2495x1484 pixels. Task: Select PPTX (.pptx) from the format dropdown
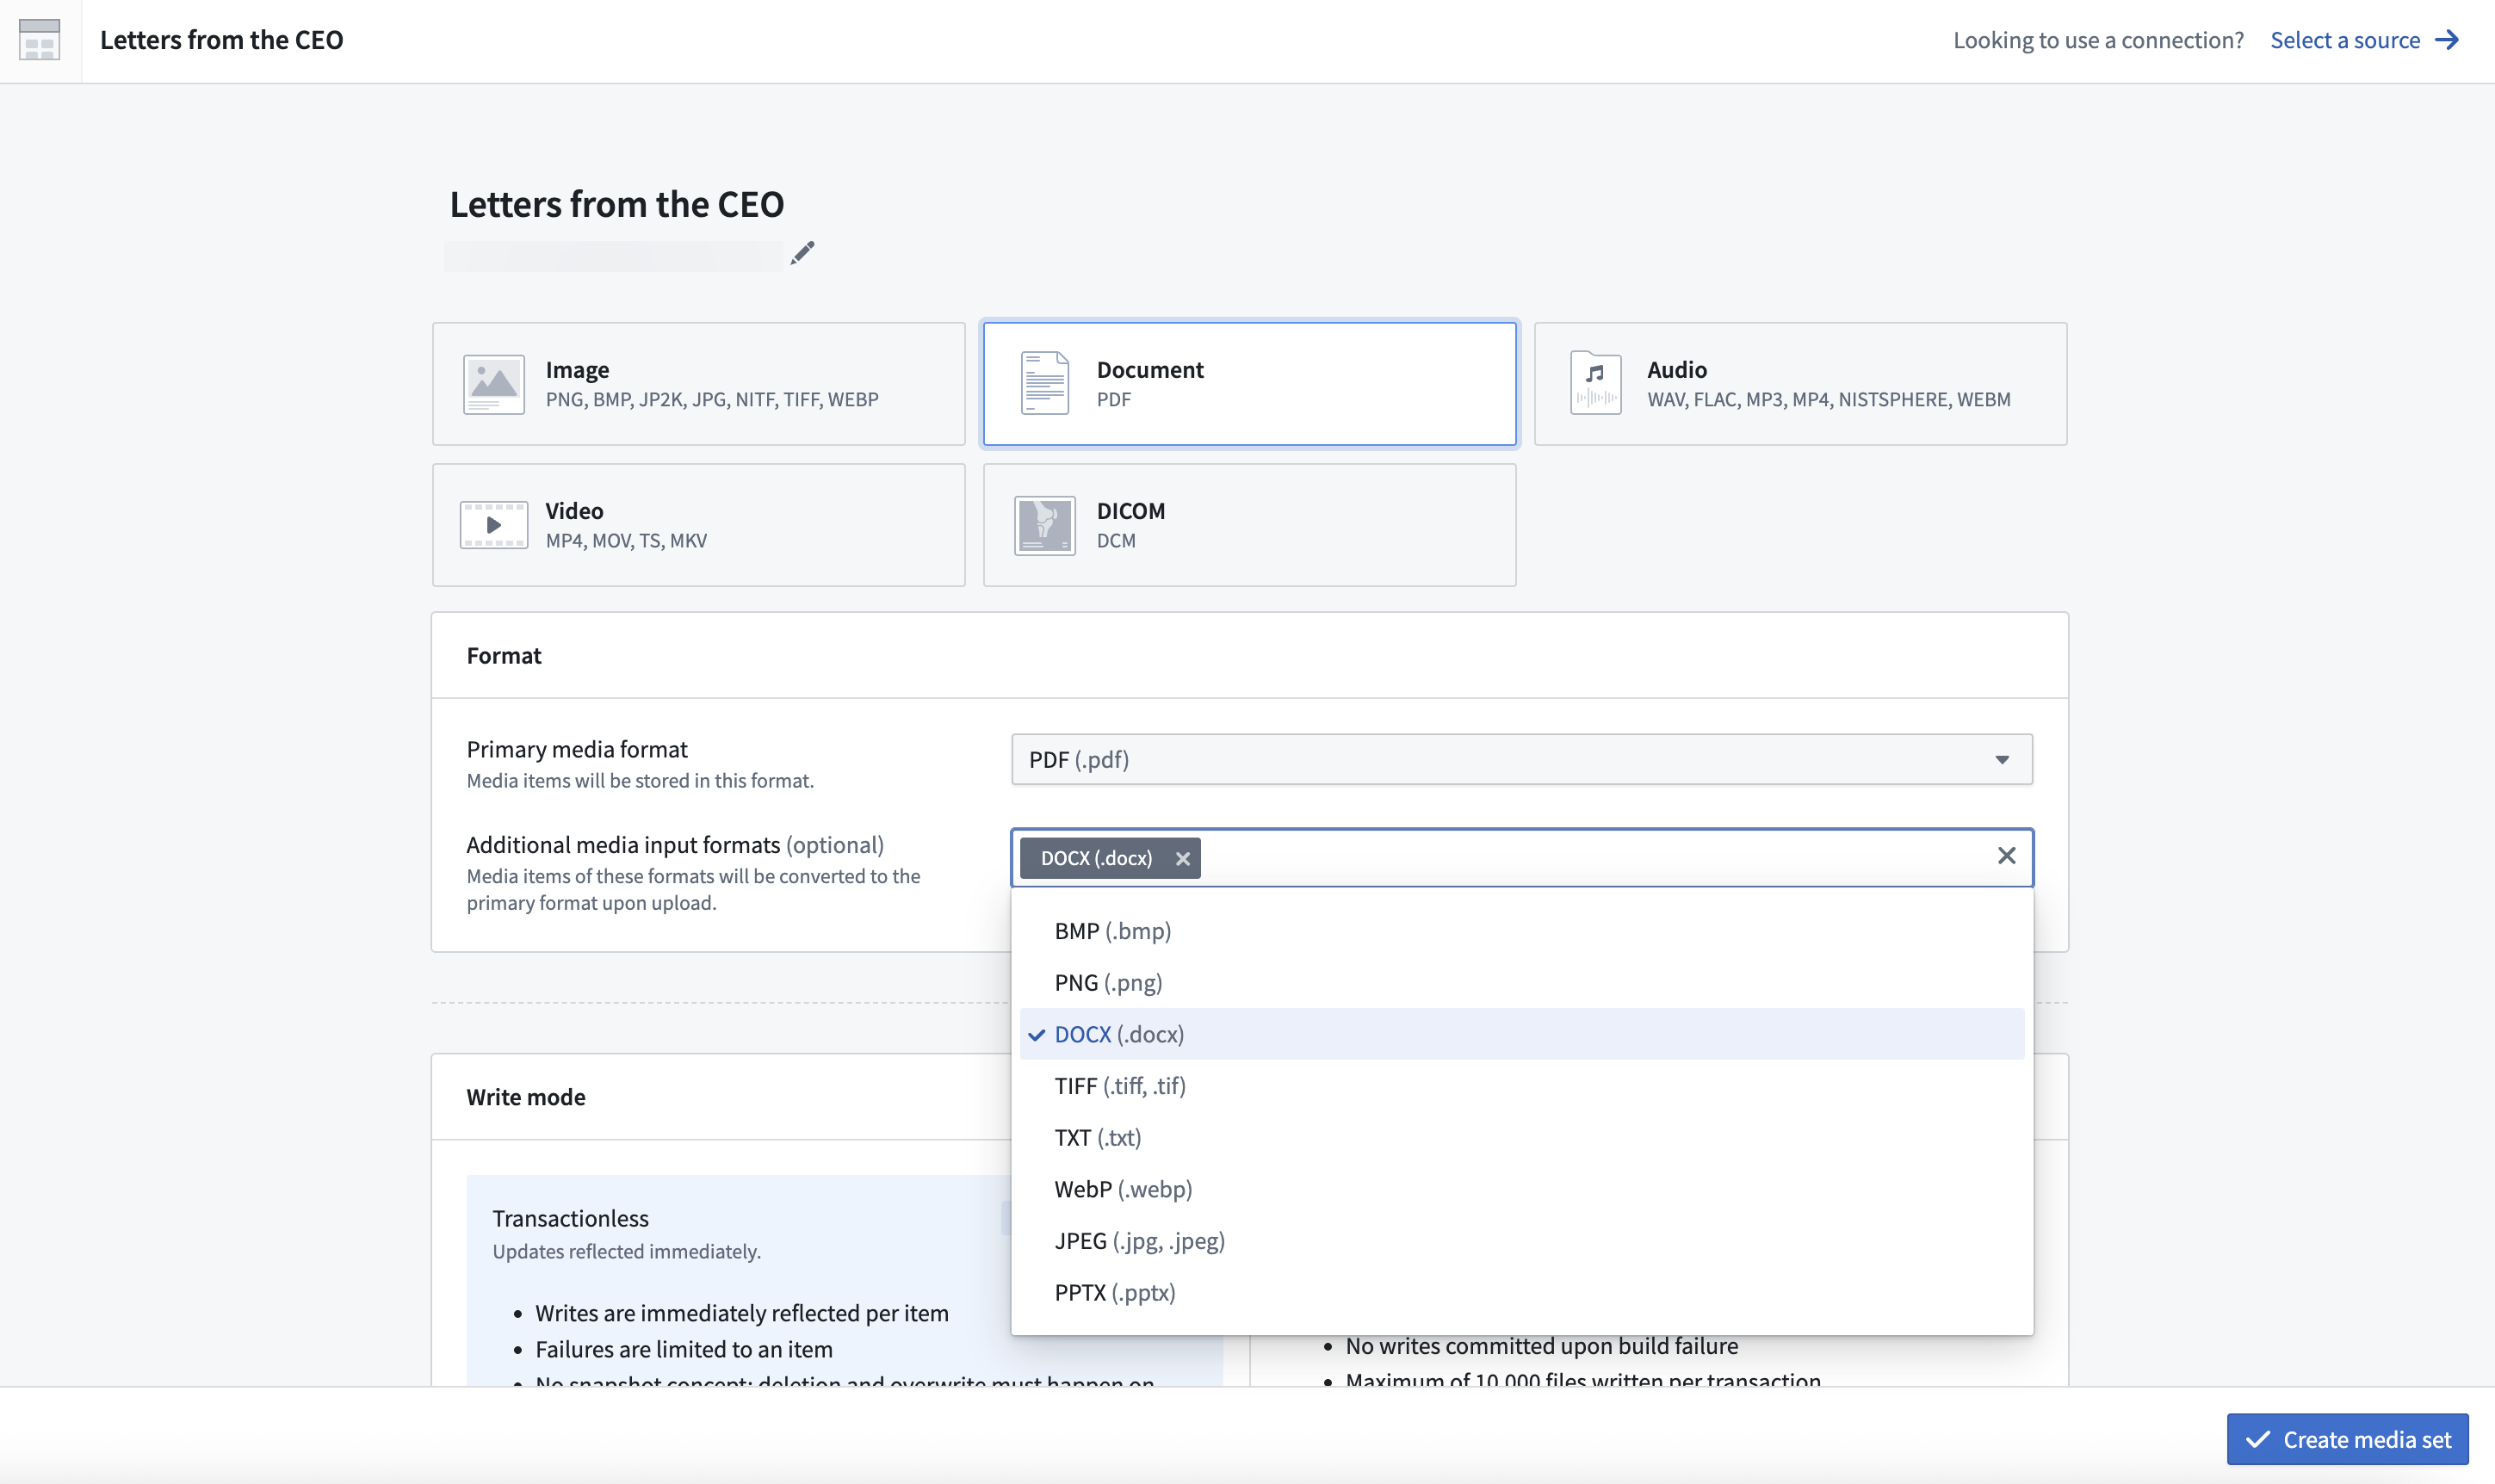(1113, 1292)
